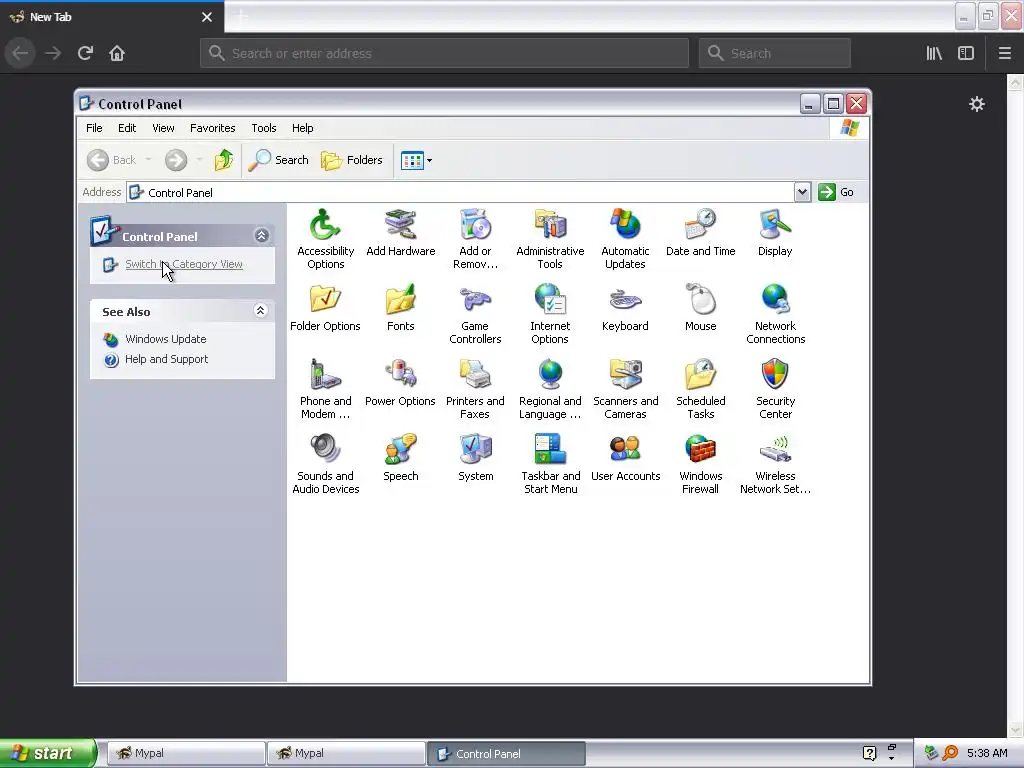Click the Control Panel address field
The image size is (1024, 768).
[460, 192]
